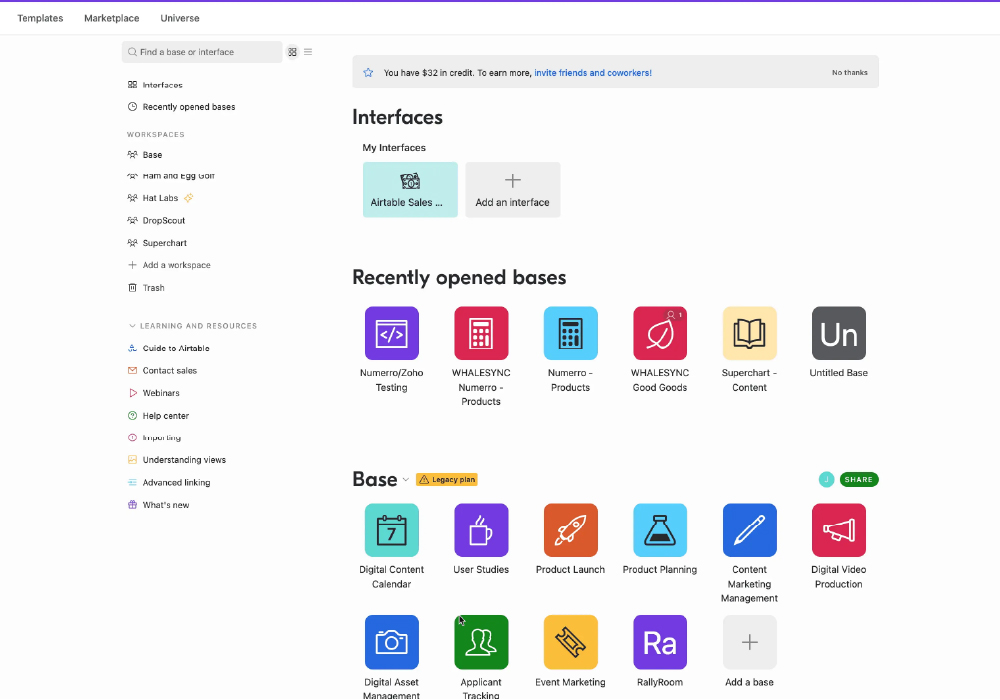Open the WHALESYNC Good Goods leaf base

pyautogui.click(x=660, y=333)
